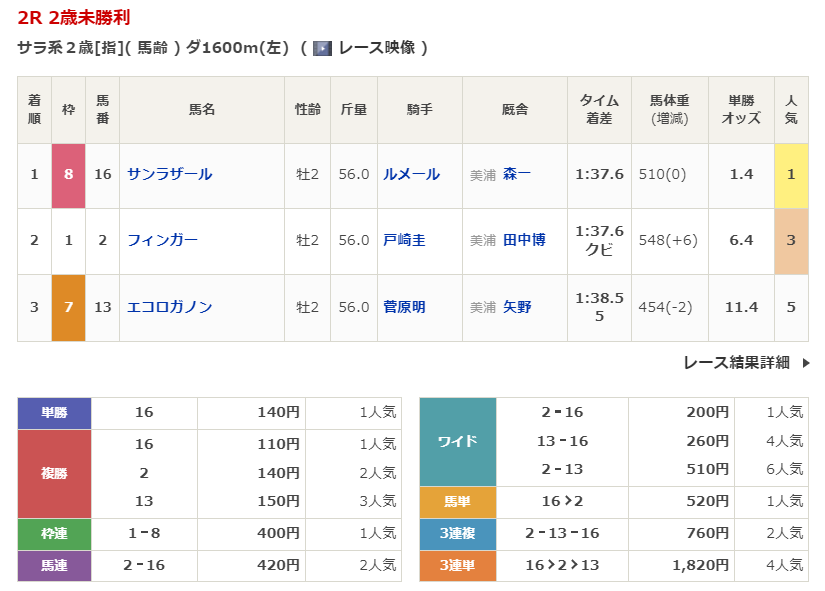Open the レース結果詳細 link
Viewport: 825px width, 591px height.
coord(736,363)
